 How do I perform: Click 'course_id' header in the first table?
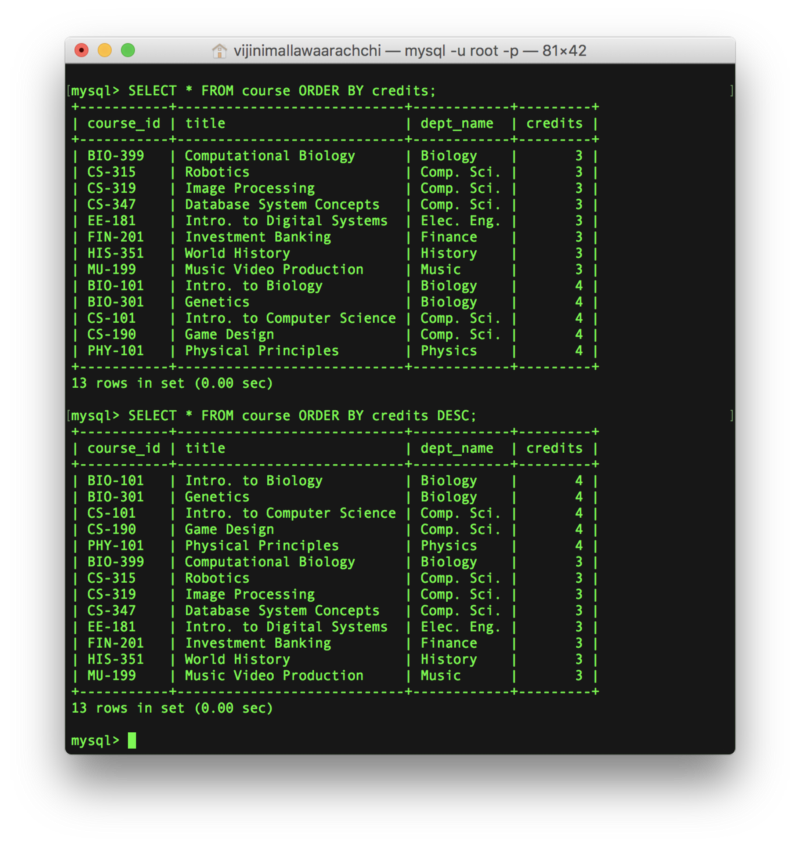tap(123, 124)
